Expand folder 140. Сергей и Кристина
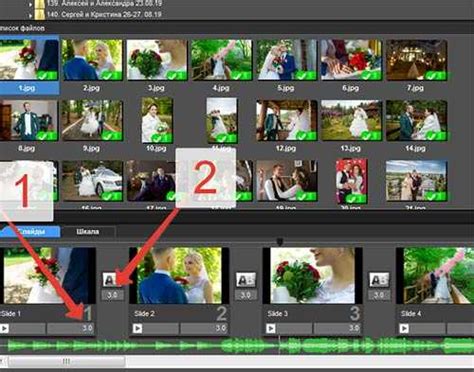 click(30, 15)
